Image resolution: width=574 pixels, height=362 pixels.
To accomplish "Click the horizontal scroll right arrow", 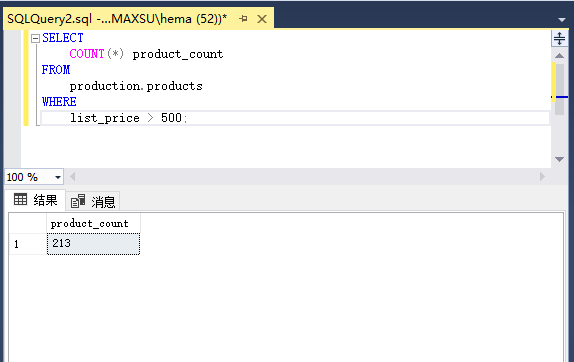I will 542,177.
